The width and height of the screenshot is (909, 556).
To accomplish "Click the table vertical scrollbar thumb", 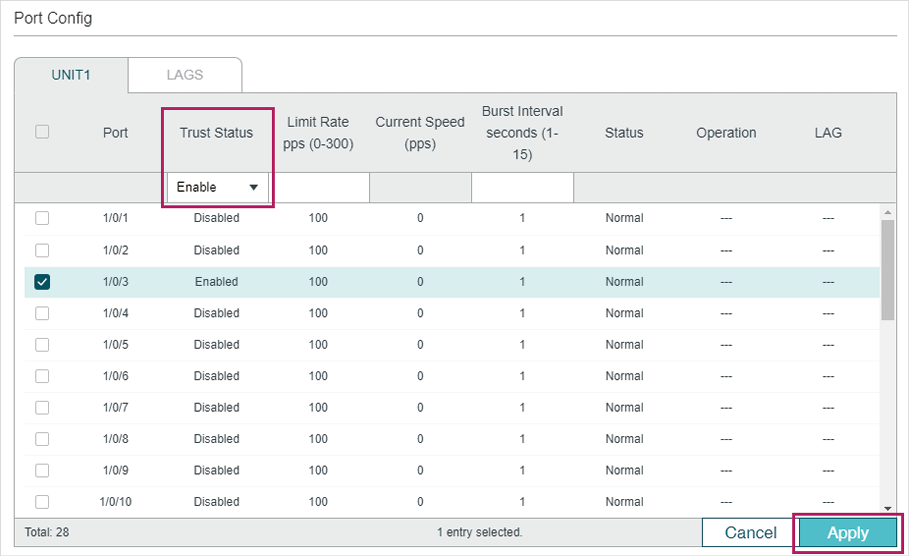I will [x=888, y=270].
